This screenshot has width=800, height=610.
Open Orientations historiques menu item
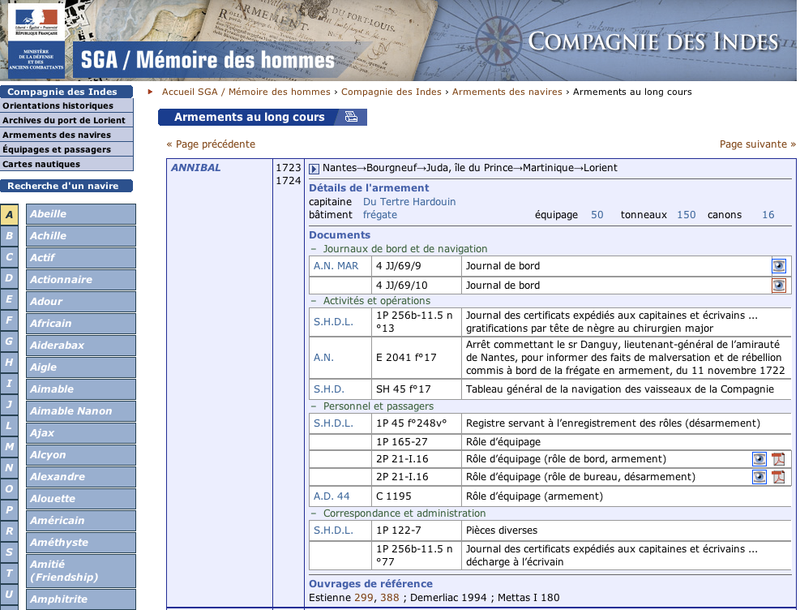[66, 106]
